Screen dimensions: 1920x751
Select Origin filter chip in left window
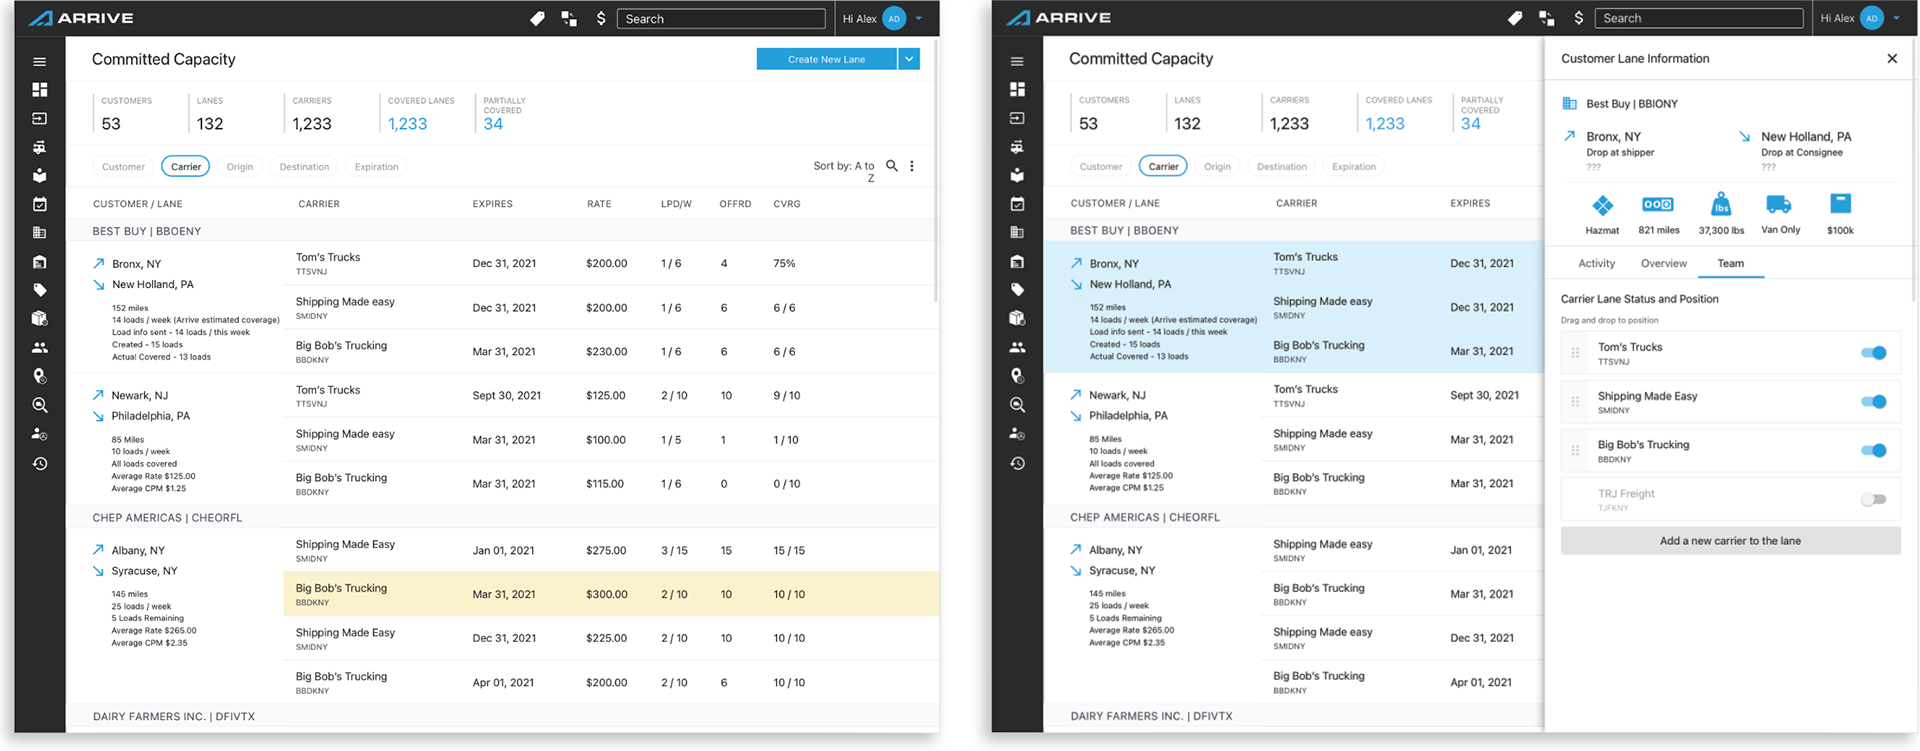point(240,167)
